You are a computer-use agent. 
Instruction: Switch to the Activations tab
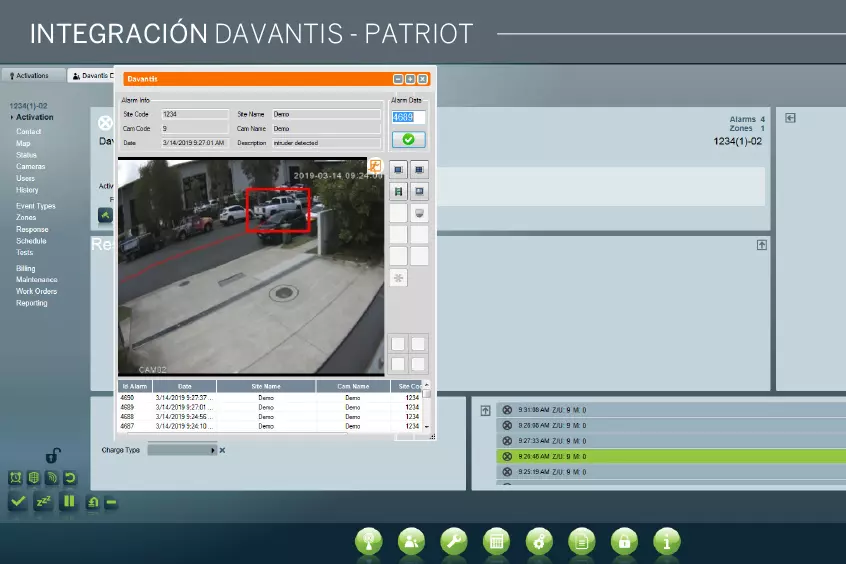[33, 76]
